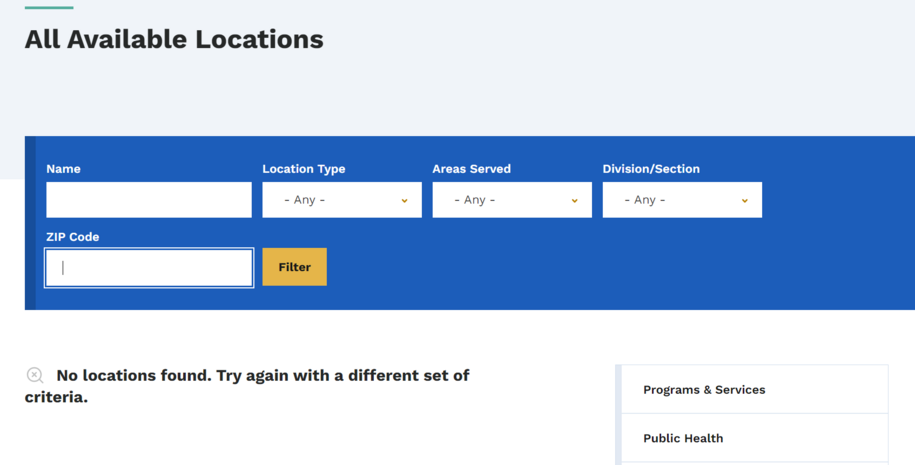Click the Name field label
This screenshot has width=915, height=465.
point(63,169)
